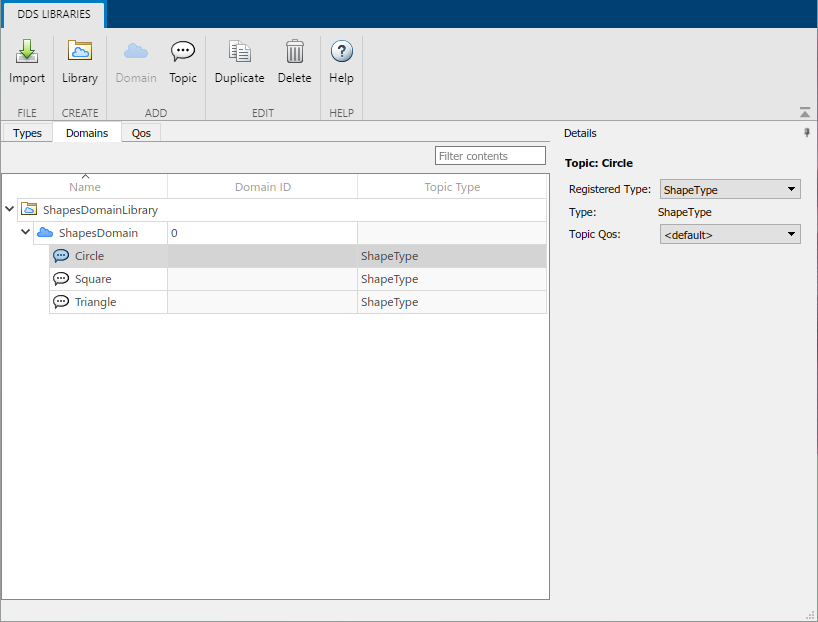The height and width of the screenshot is (622, 818).
Task: Open the Topic Qos default dropdown
Action: tap(730, 234)
